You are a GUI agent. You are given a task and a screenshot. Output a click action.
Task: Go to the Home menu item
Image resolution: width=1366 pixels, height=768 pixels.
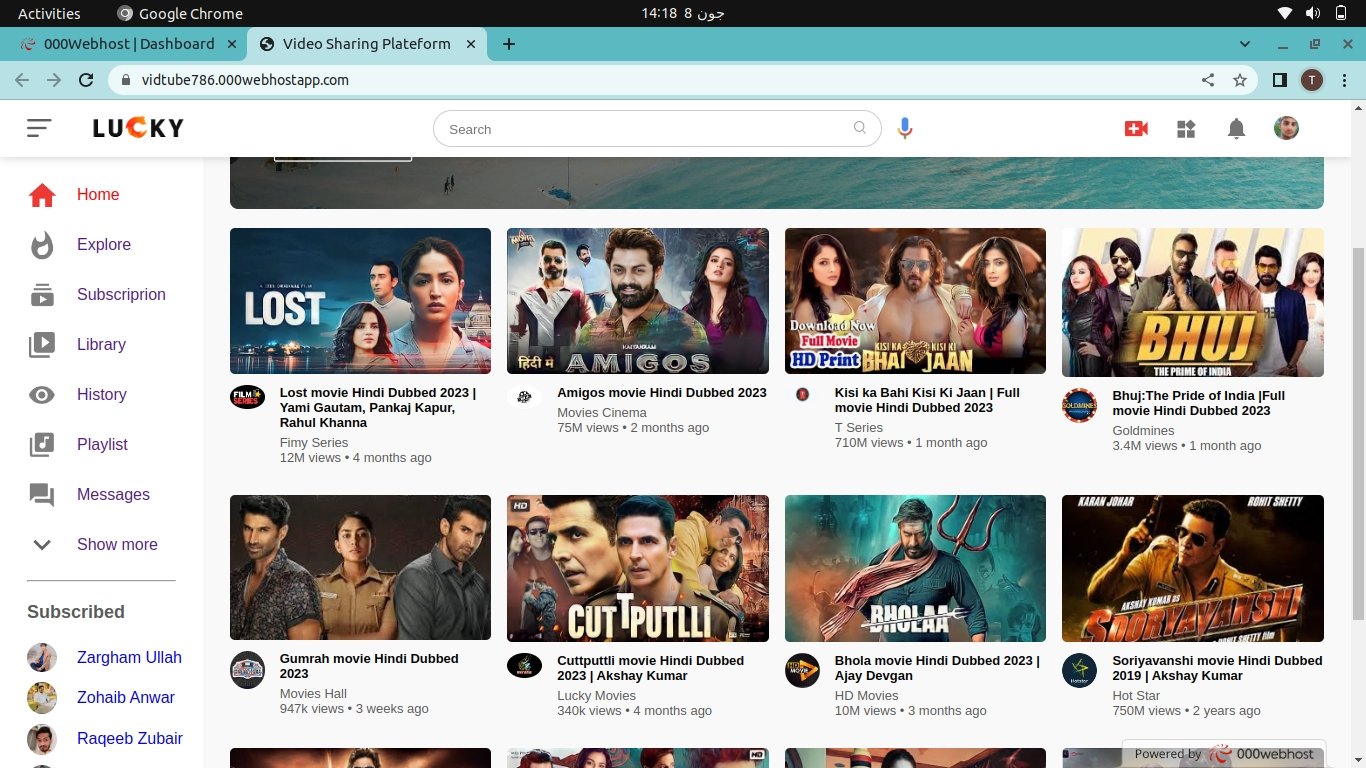coord(97,194)
